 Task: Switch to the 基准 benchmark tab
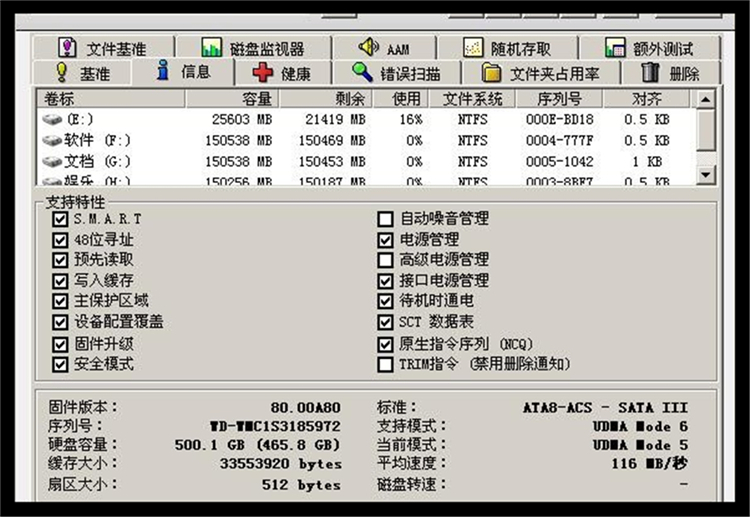coord(83,73)
